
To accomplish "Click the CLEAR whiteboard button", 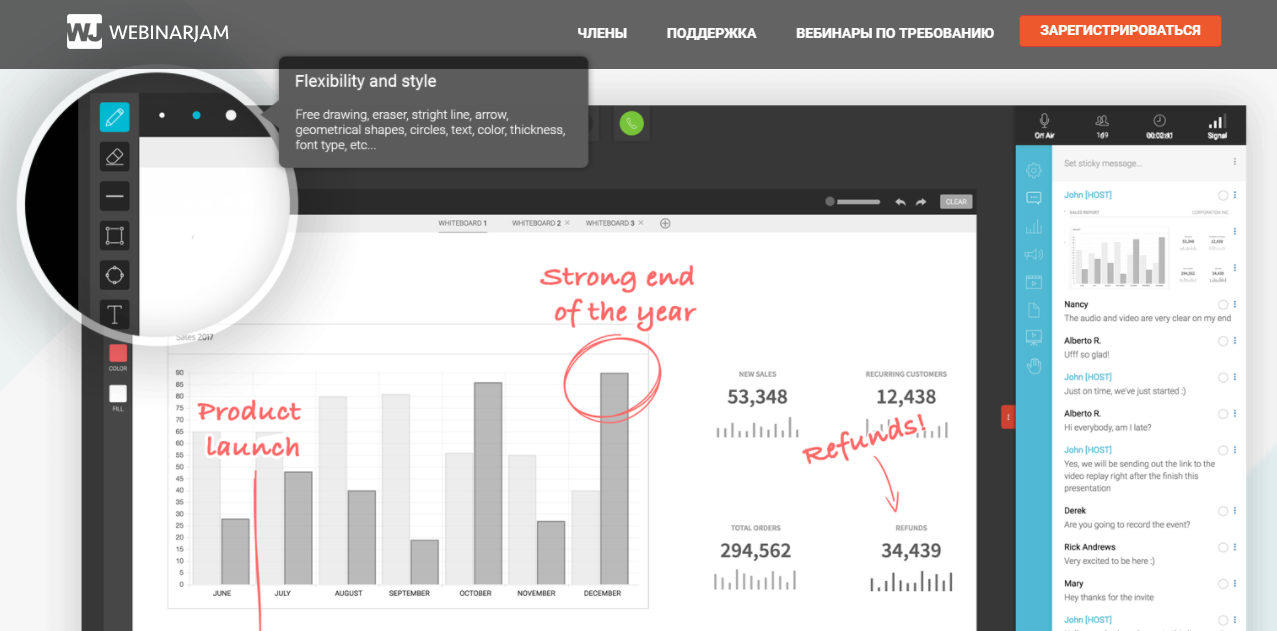I will click(956, 201).
